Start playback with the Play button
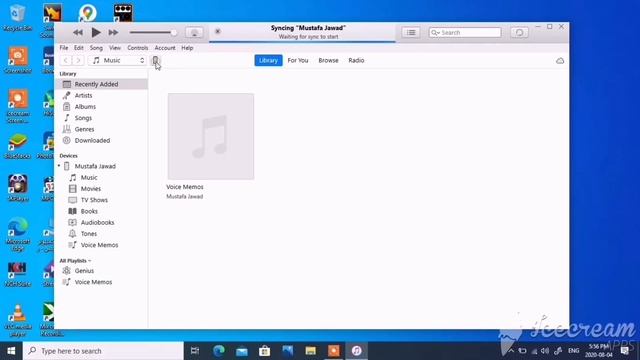 [96, 32]
